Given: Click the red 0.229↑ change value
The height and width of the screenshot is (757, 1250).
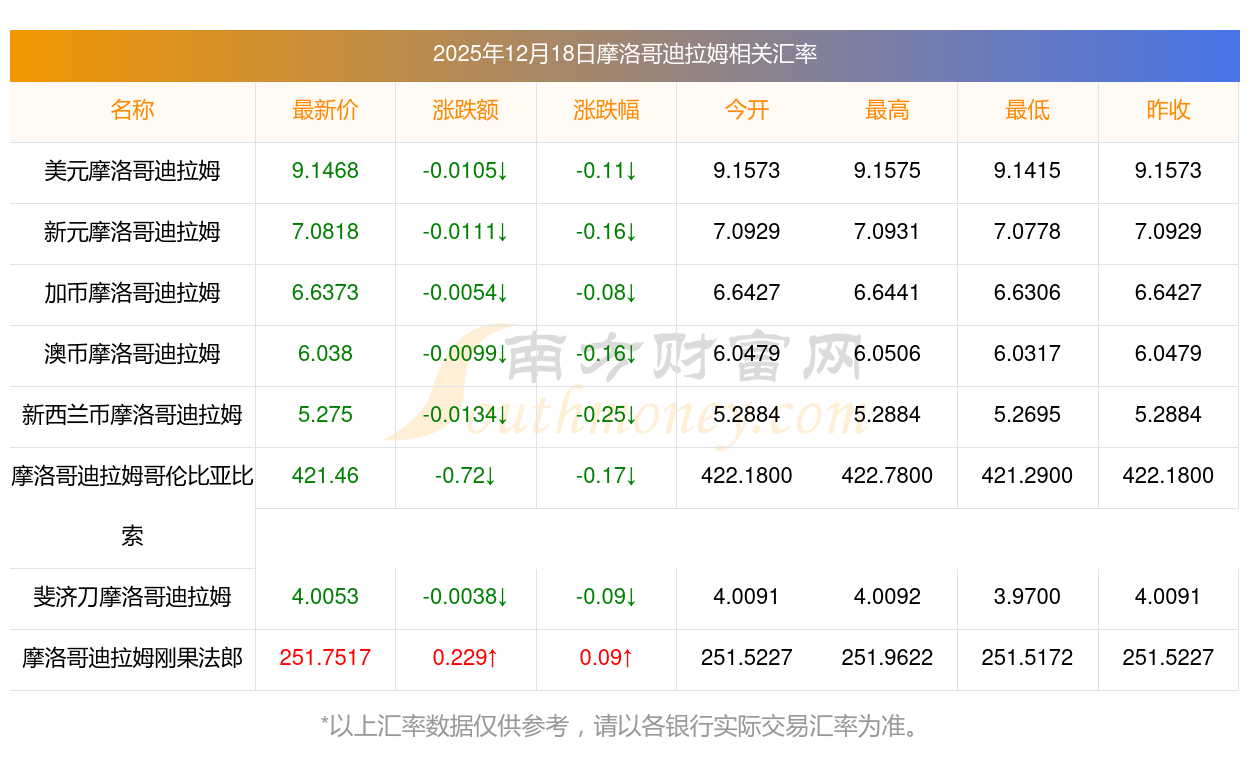Looking at the screenshot, I should pos(465,658).
